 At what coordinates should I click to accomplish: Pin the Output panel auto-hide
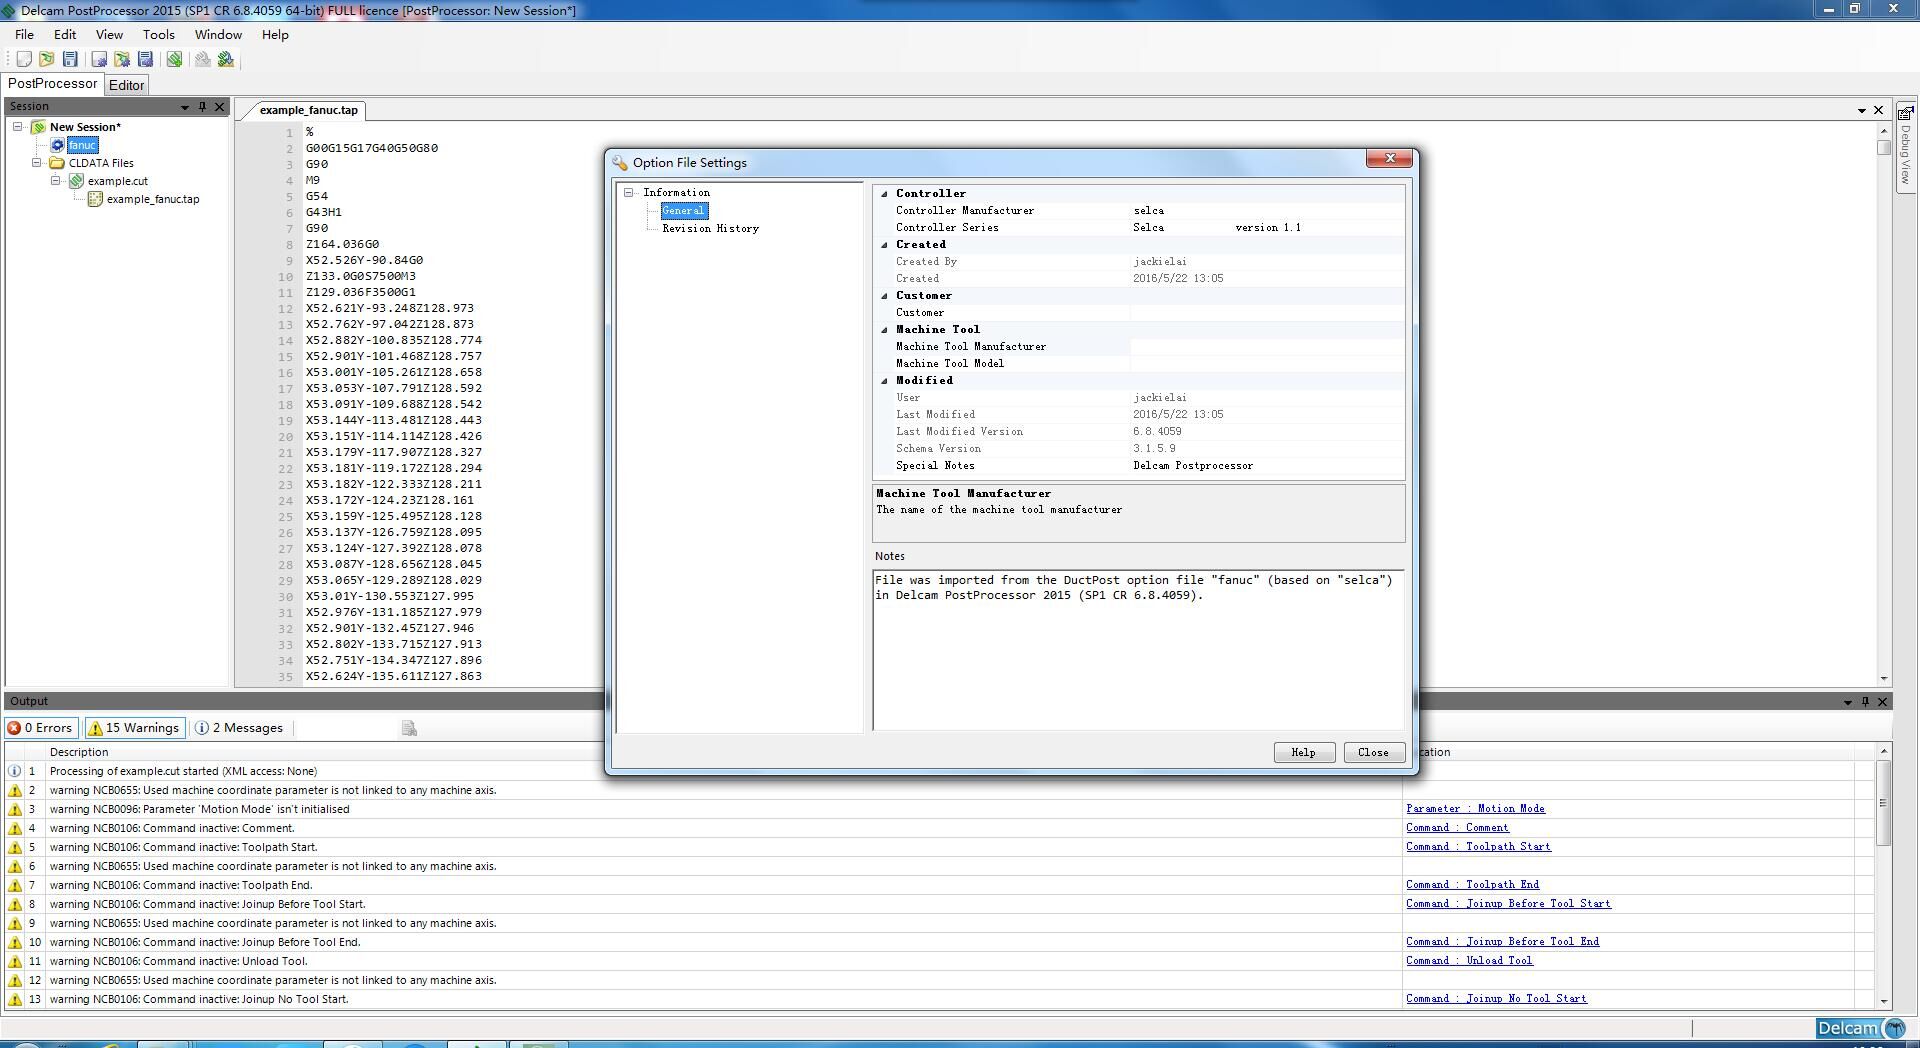(1864, 702)
